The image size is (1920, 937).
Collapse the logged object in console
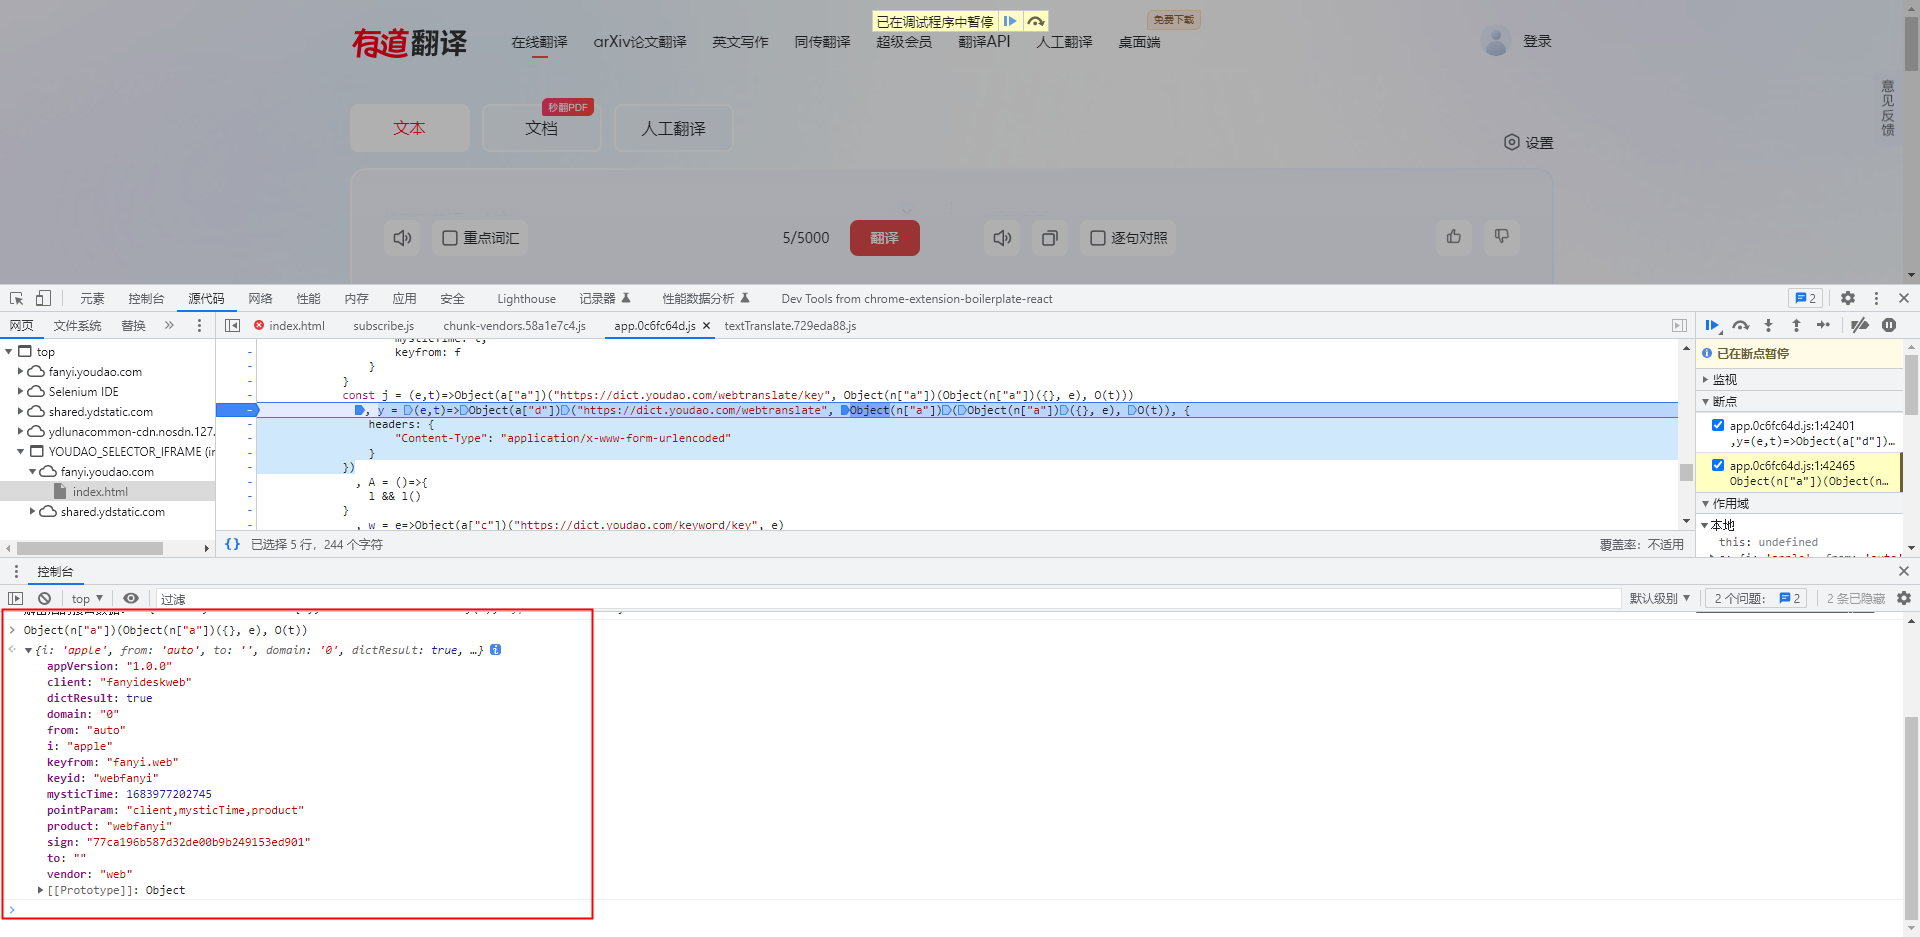(x=28, y=650)
